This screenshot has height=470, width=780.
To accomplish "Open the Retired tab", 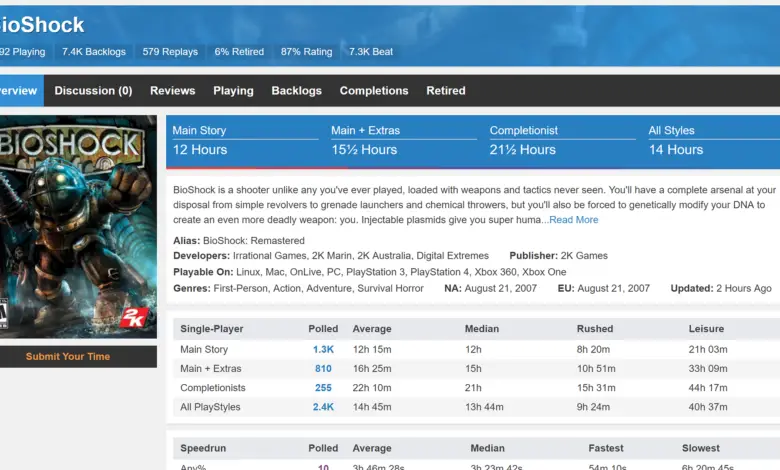I will click(446, 91).
